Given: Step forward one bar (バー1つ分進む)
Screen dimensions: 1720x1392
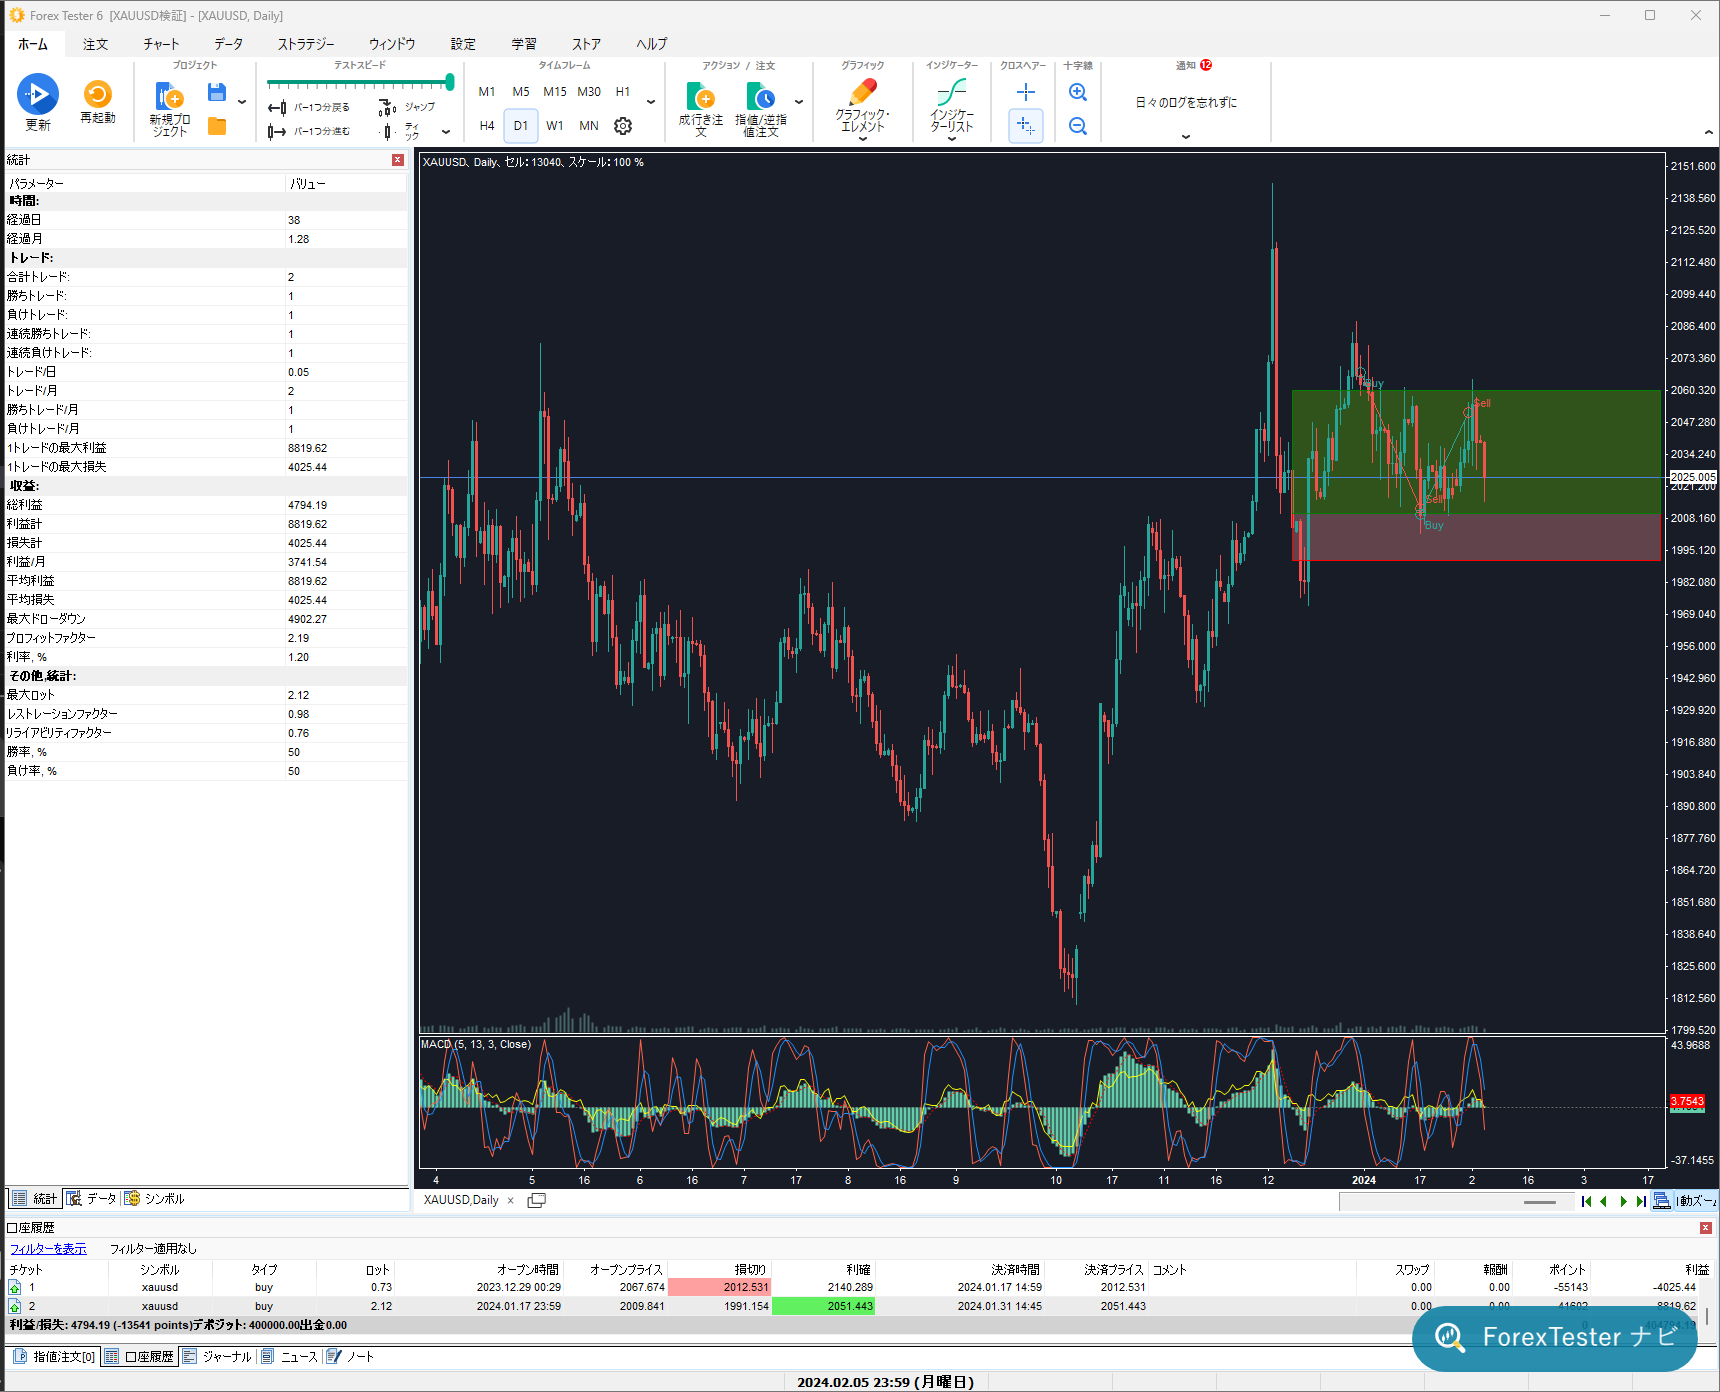Looking at the screenshot, I should point(308,131).
